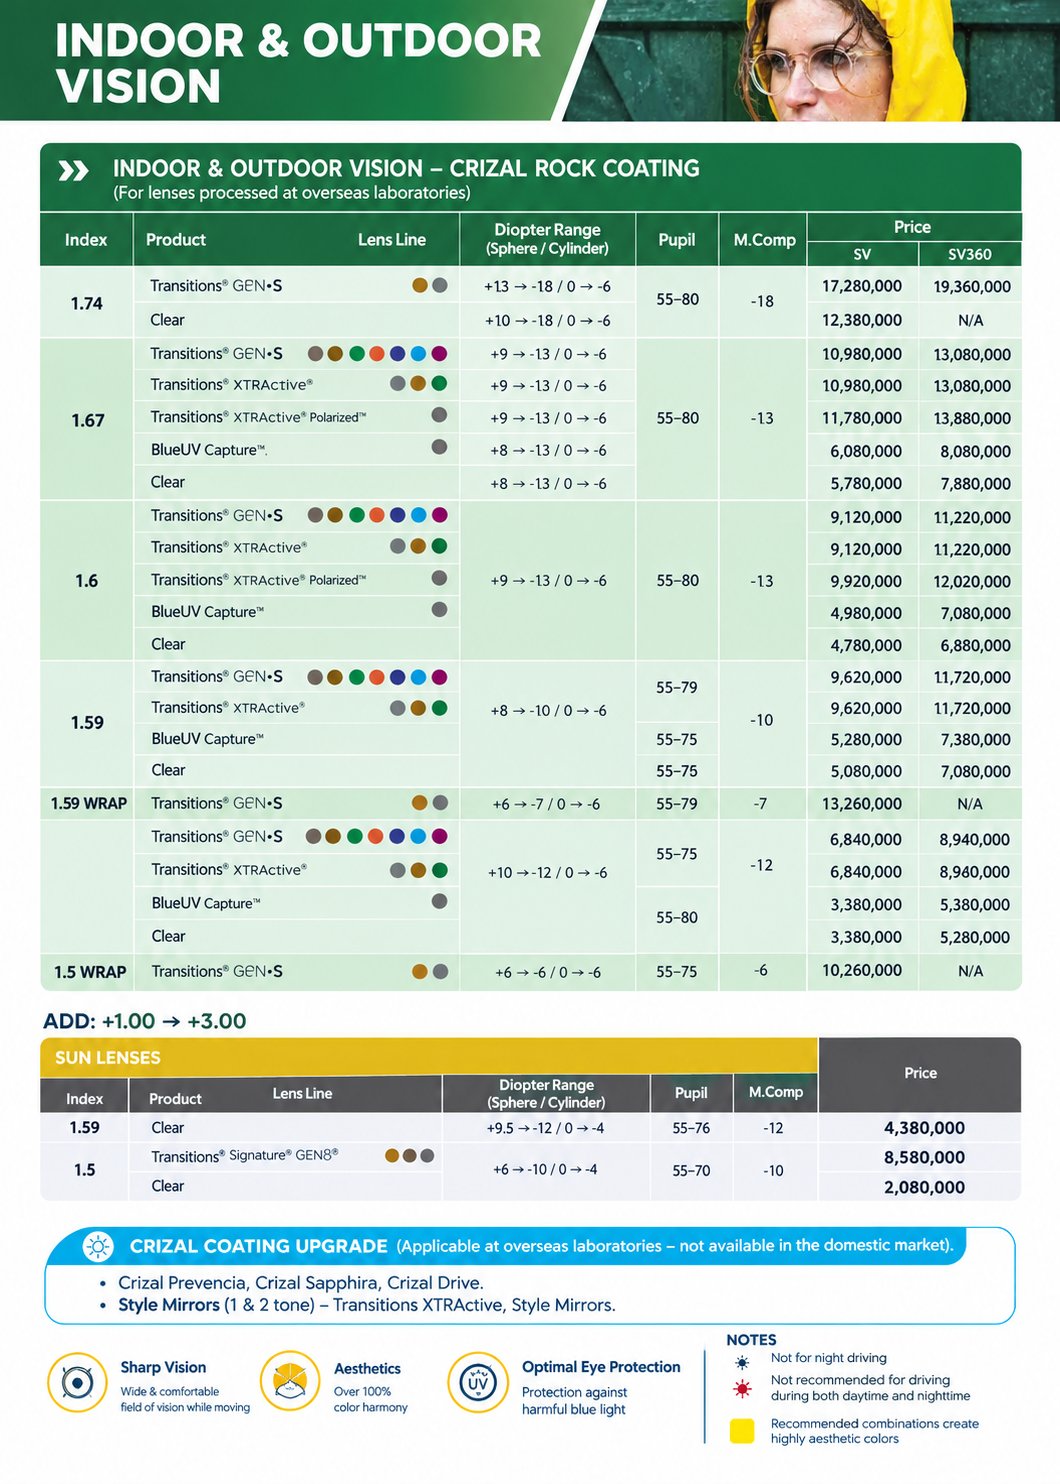Screen dimensions: 1060x1484
Task: Click the gray dot in the 1.67 XTRActive Polarized row
Action: 439,415
